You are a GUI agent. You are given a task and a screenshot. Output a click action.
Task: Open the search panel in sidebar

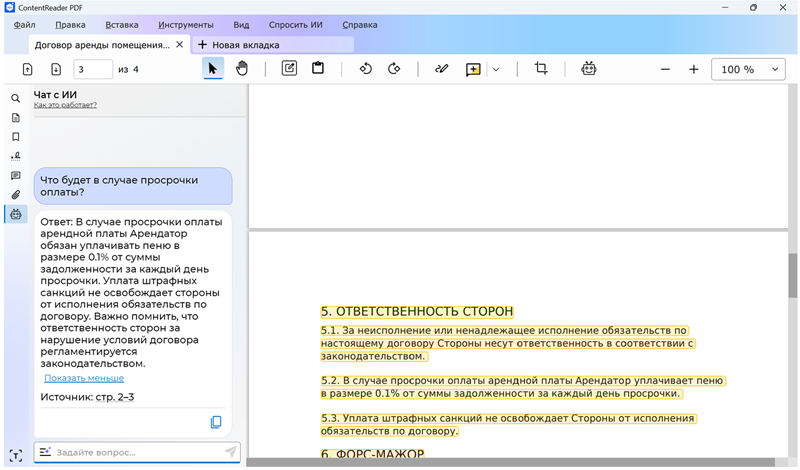point(15,99)
